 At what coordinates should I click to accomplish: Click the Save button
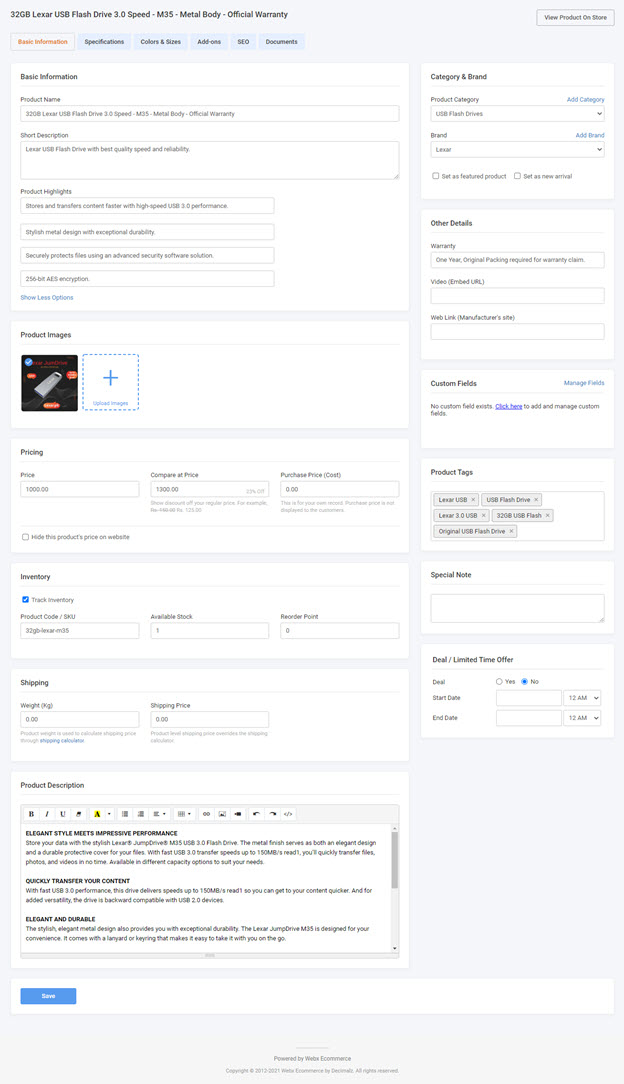tap(48, 996)
